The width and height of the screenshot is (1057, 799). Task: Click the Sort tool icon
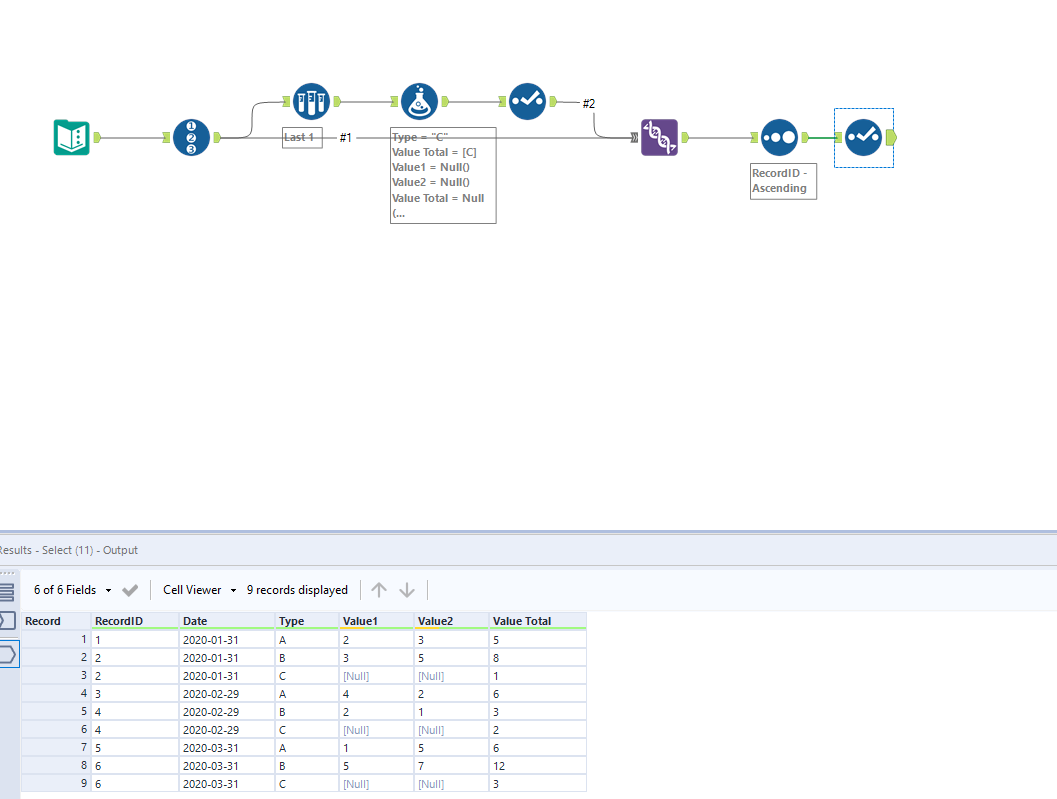[778, 138]
